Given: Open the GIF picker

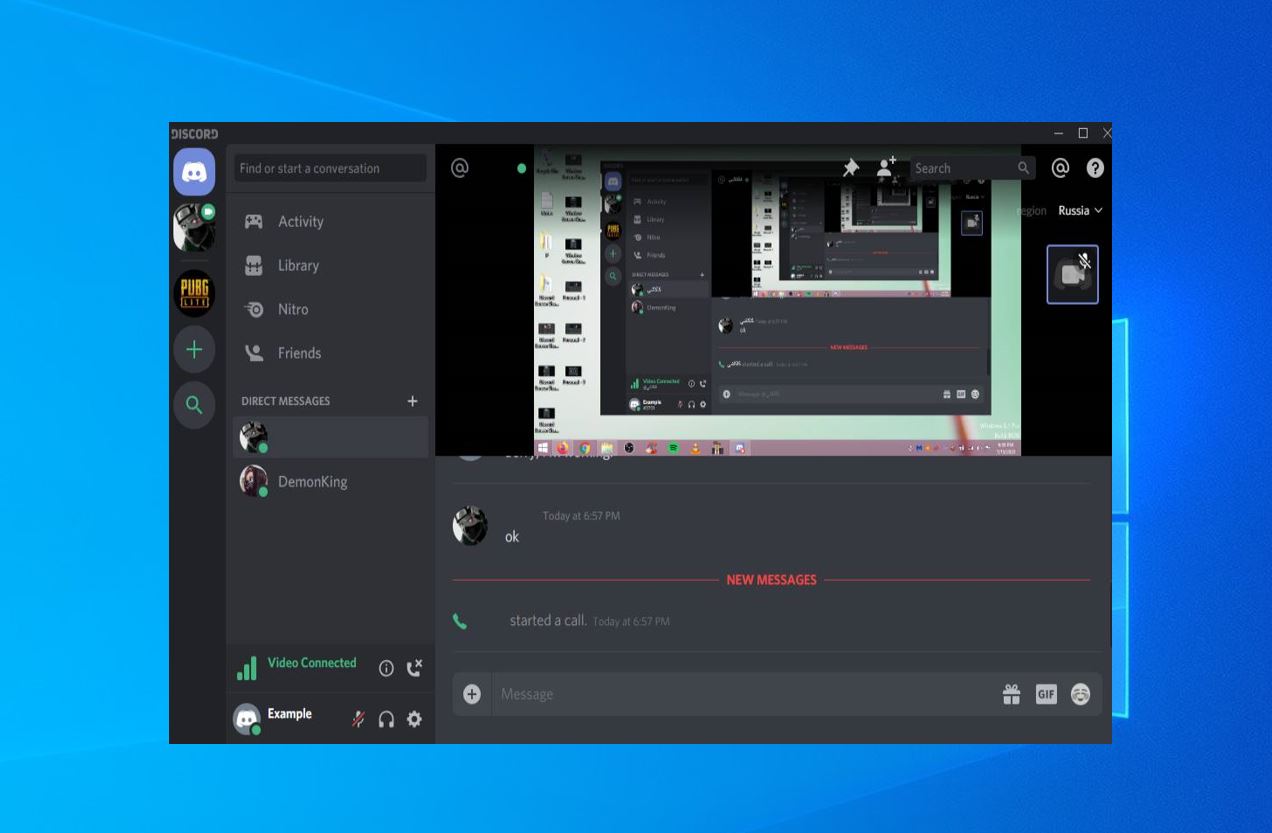Looking at the screenshot, I should pos(1046,694).
